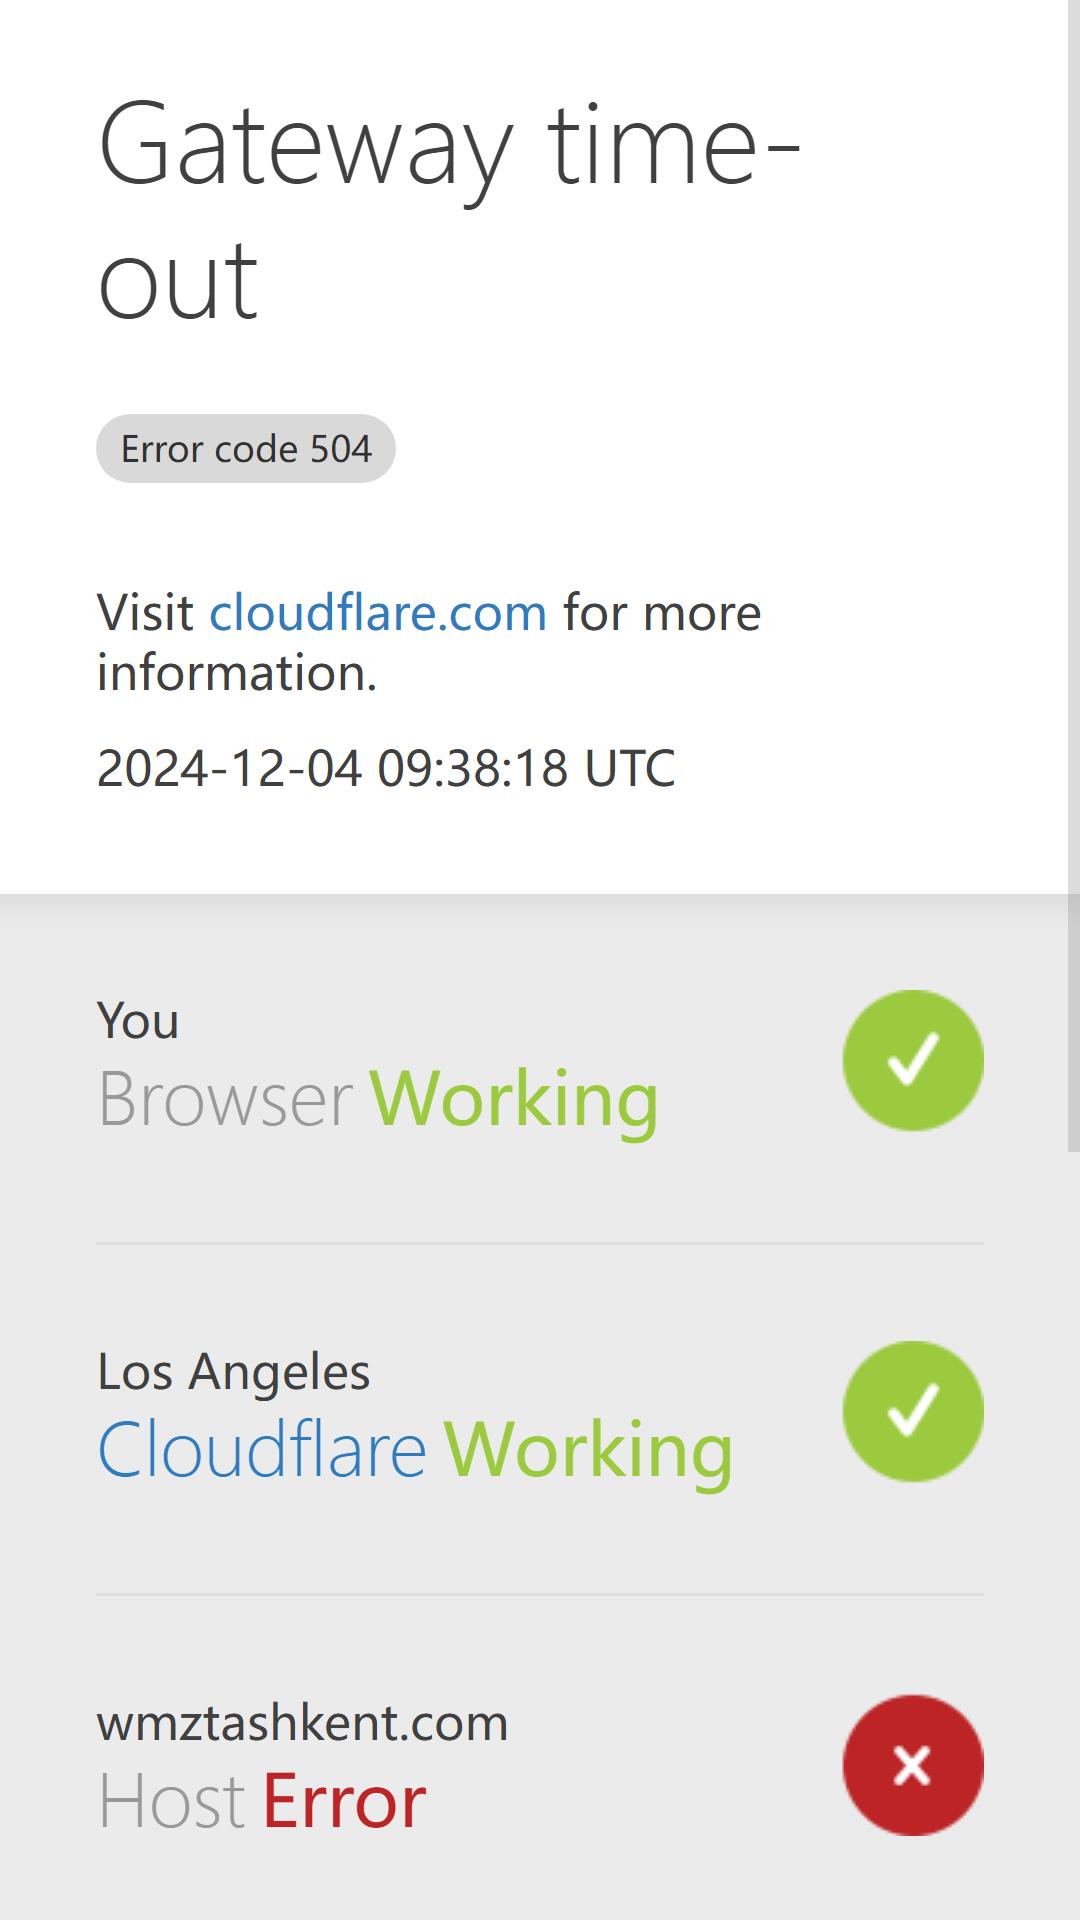Click the vertical scrollbar on the right edge

[x=1074, y=576]
